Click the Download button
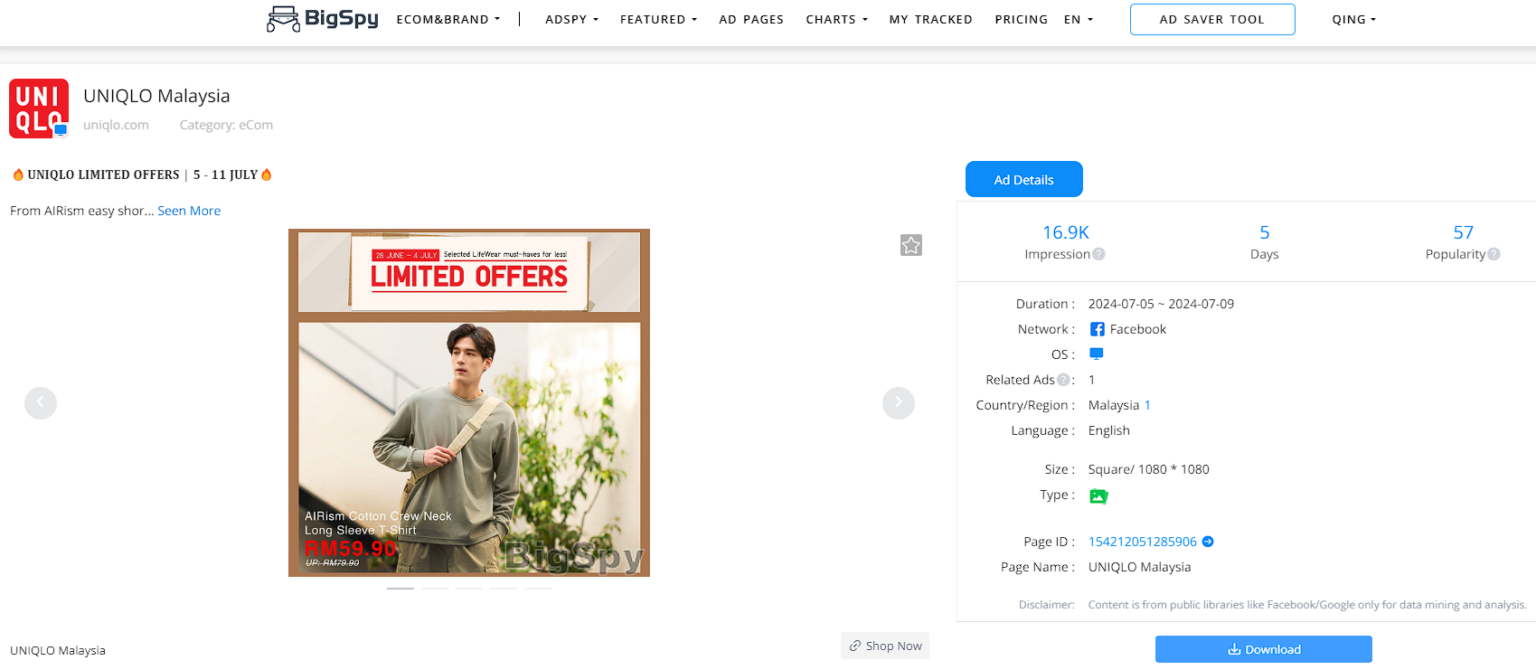Viewport: 1536px width, 670px height. coord(1263,649)
